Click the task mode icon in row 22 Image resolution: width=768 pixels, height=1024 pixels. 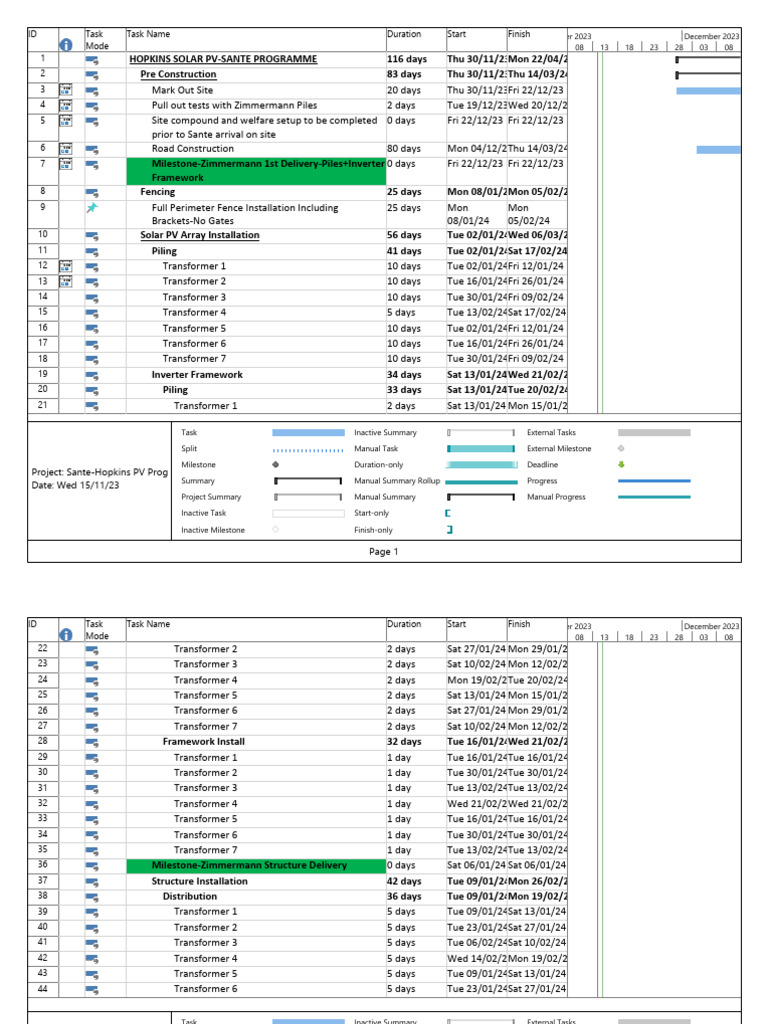pyautogui.click(x=91, y=650)
